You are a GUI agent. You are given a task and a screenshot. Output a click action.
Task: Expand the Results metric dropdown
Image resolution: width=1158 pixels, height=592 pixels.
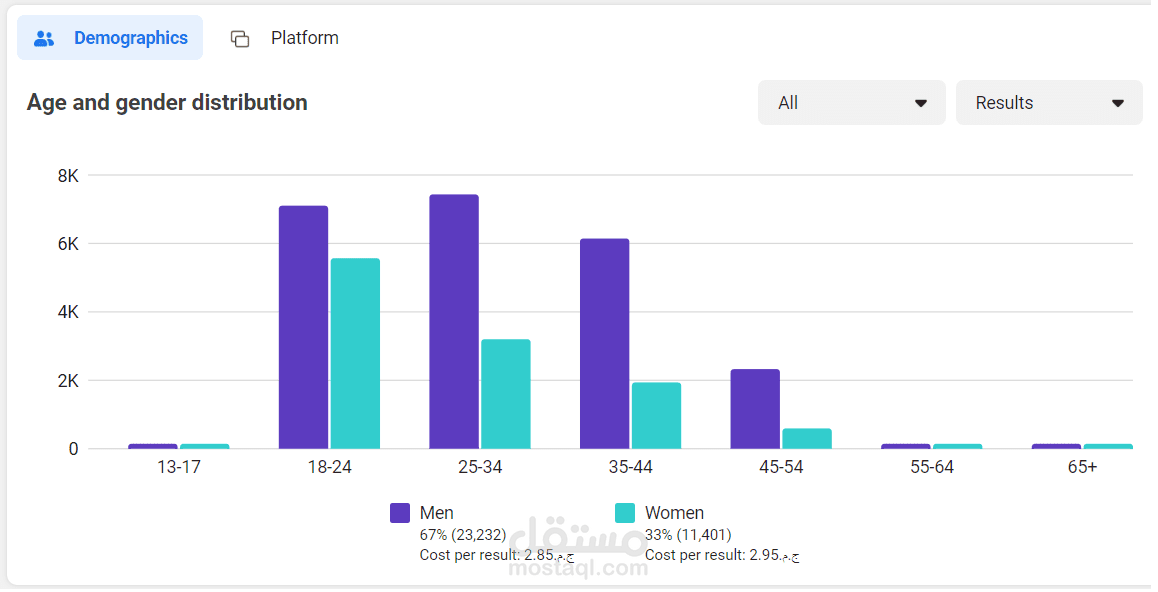coord(1048,103)
